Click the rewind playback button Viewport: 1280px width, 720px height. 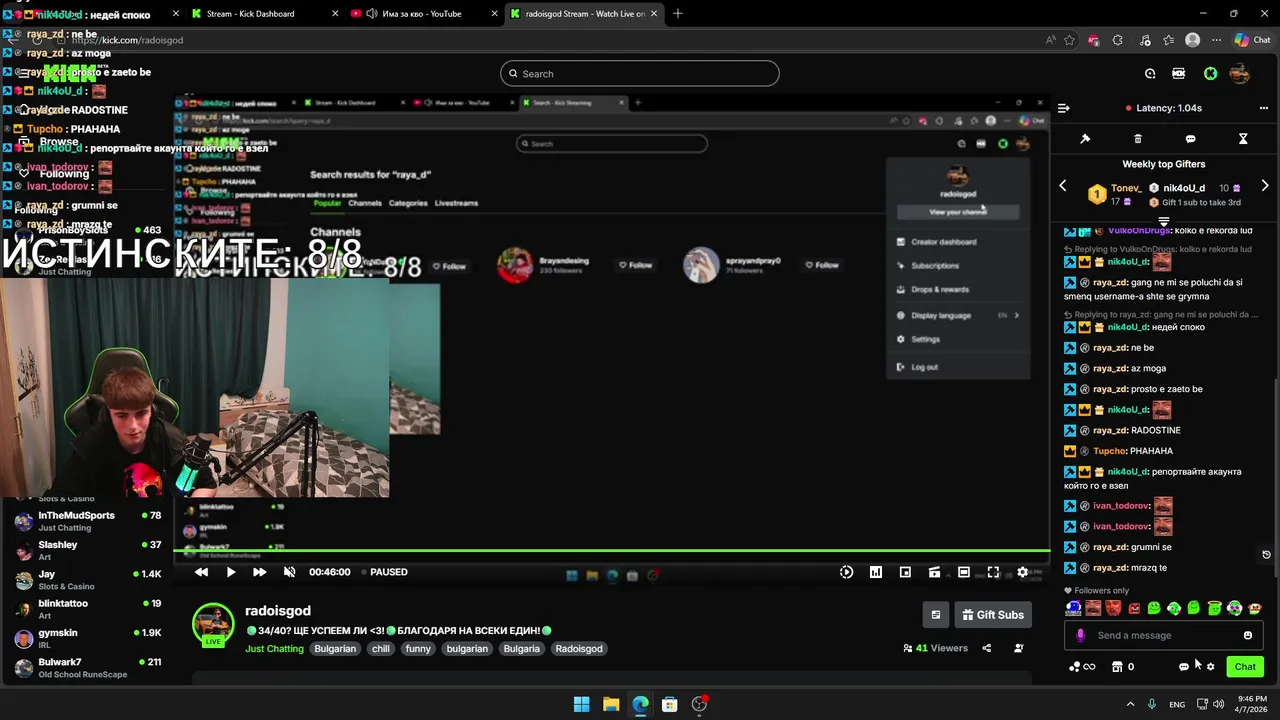click(201, 572)
